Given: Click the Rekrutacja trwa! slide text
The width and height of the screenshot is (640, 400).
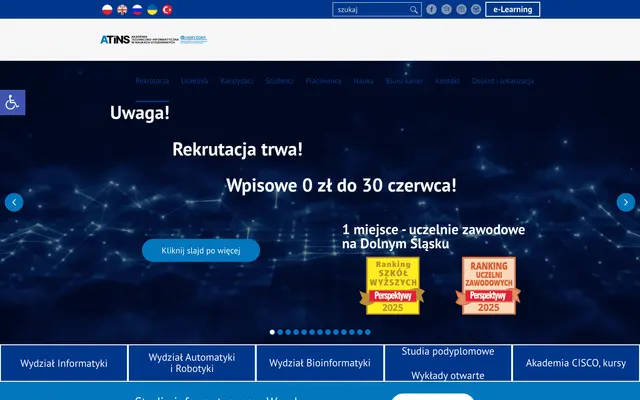Looking at the screenshot, I should pos(238,149).
